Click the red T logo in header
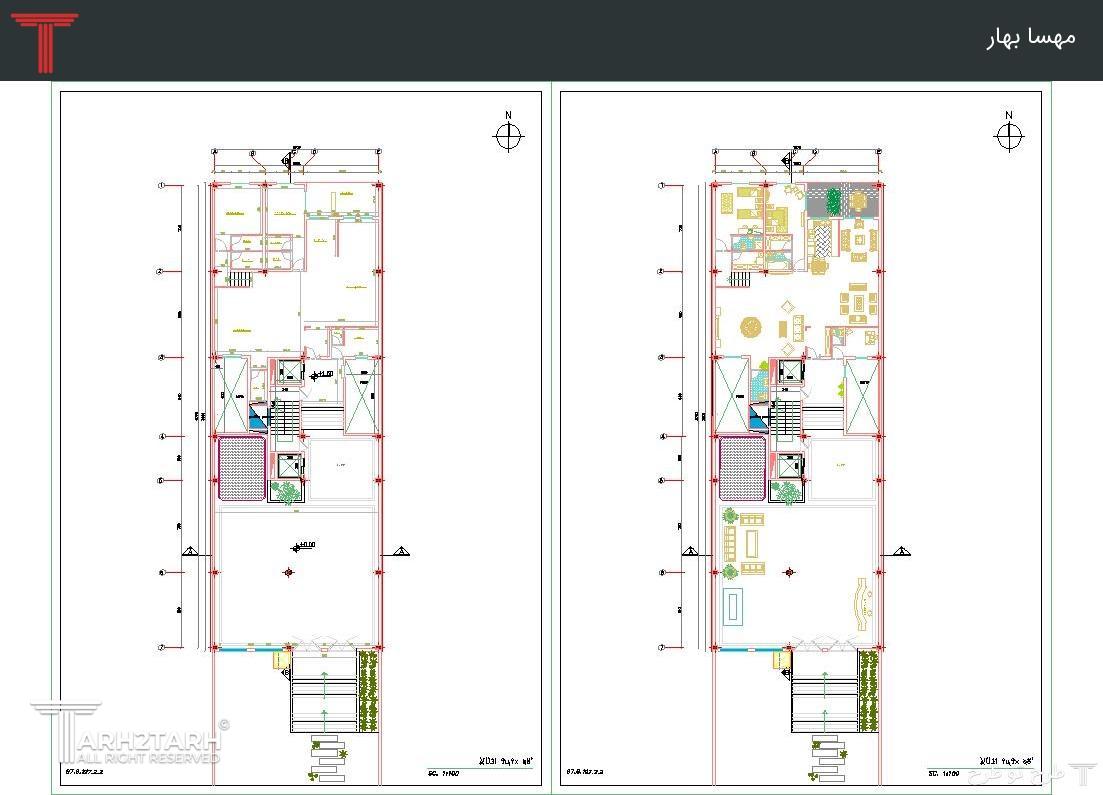The width and height of the screenshot is (1103, 795). click(44, 41)
